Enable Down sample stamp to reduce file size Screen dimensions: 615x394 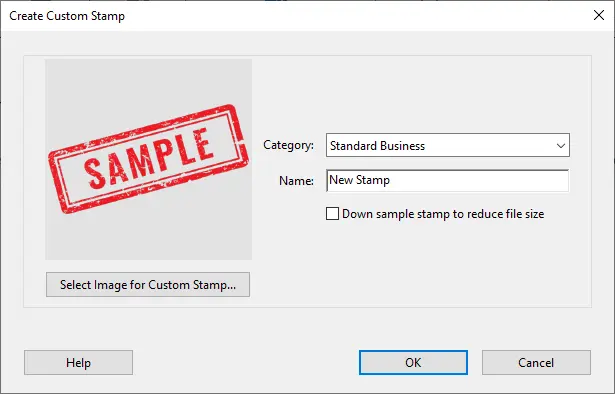(x=332, y=214)
